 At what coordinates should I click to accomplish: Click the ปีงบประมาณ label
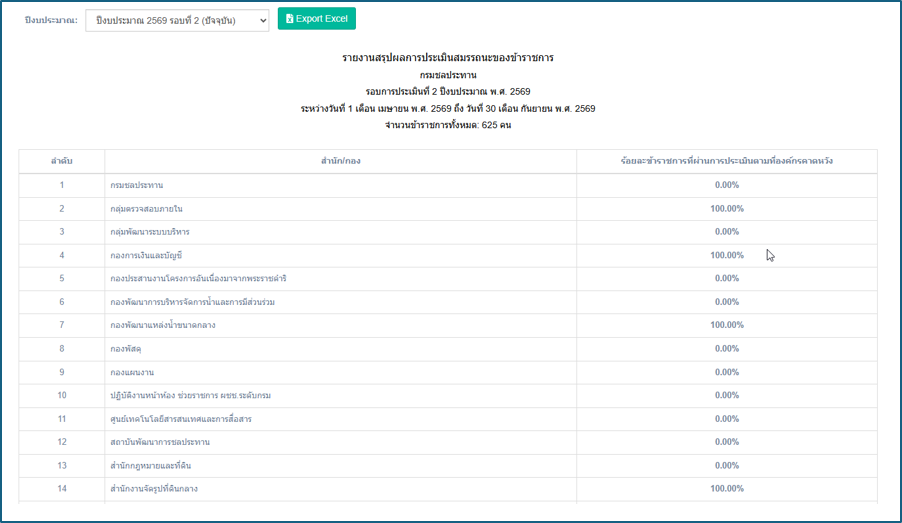coord(51,20)
